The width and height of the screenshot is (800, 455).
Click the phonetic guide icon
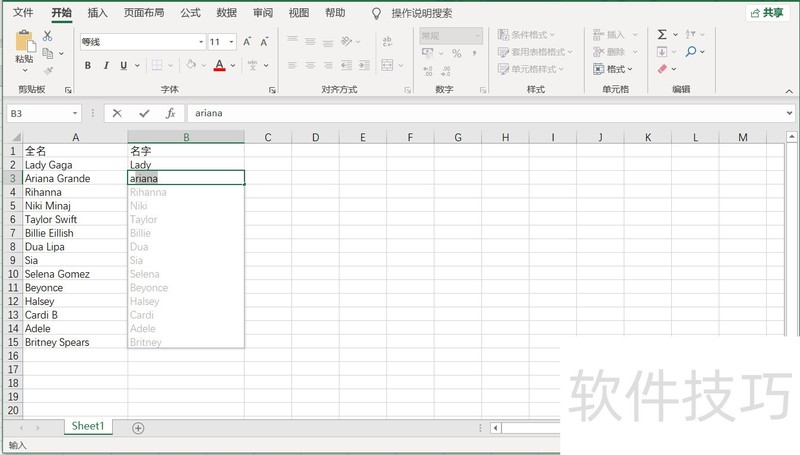tap(253, 65)
